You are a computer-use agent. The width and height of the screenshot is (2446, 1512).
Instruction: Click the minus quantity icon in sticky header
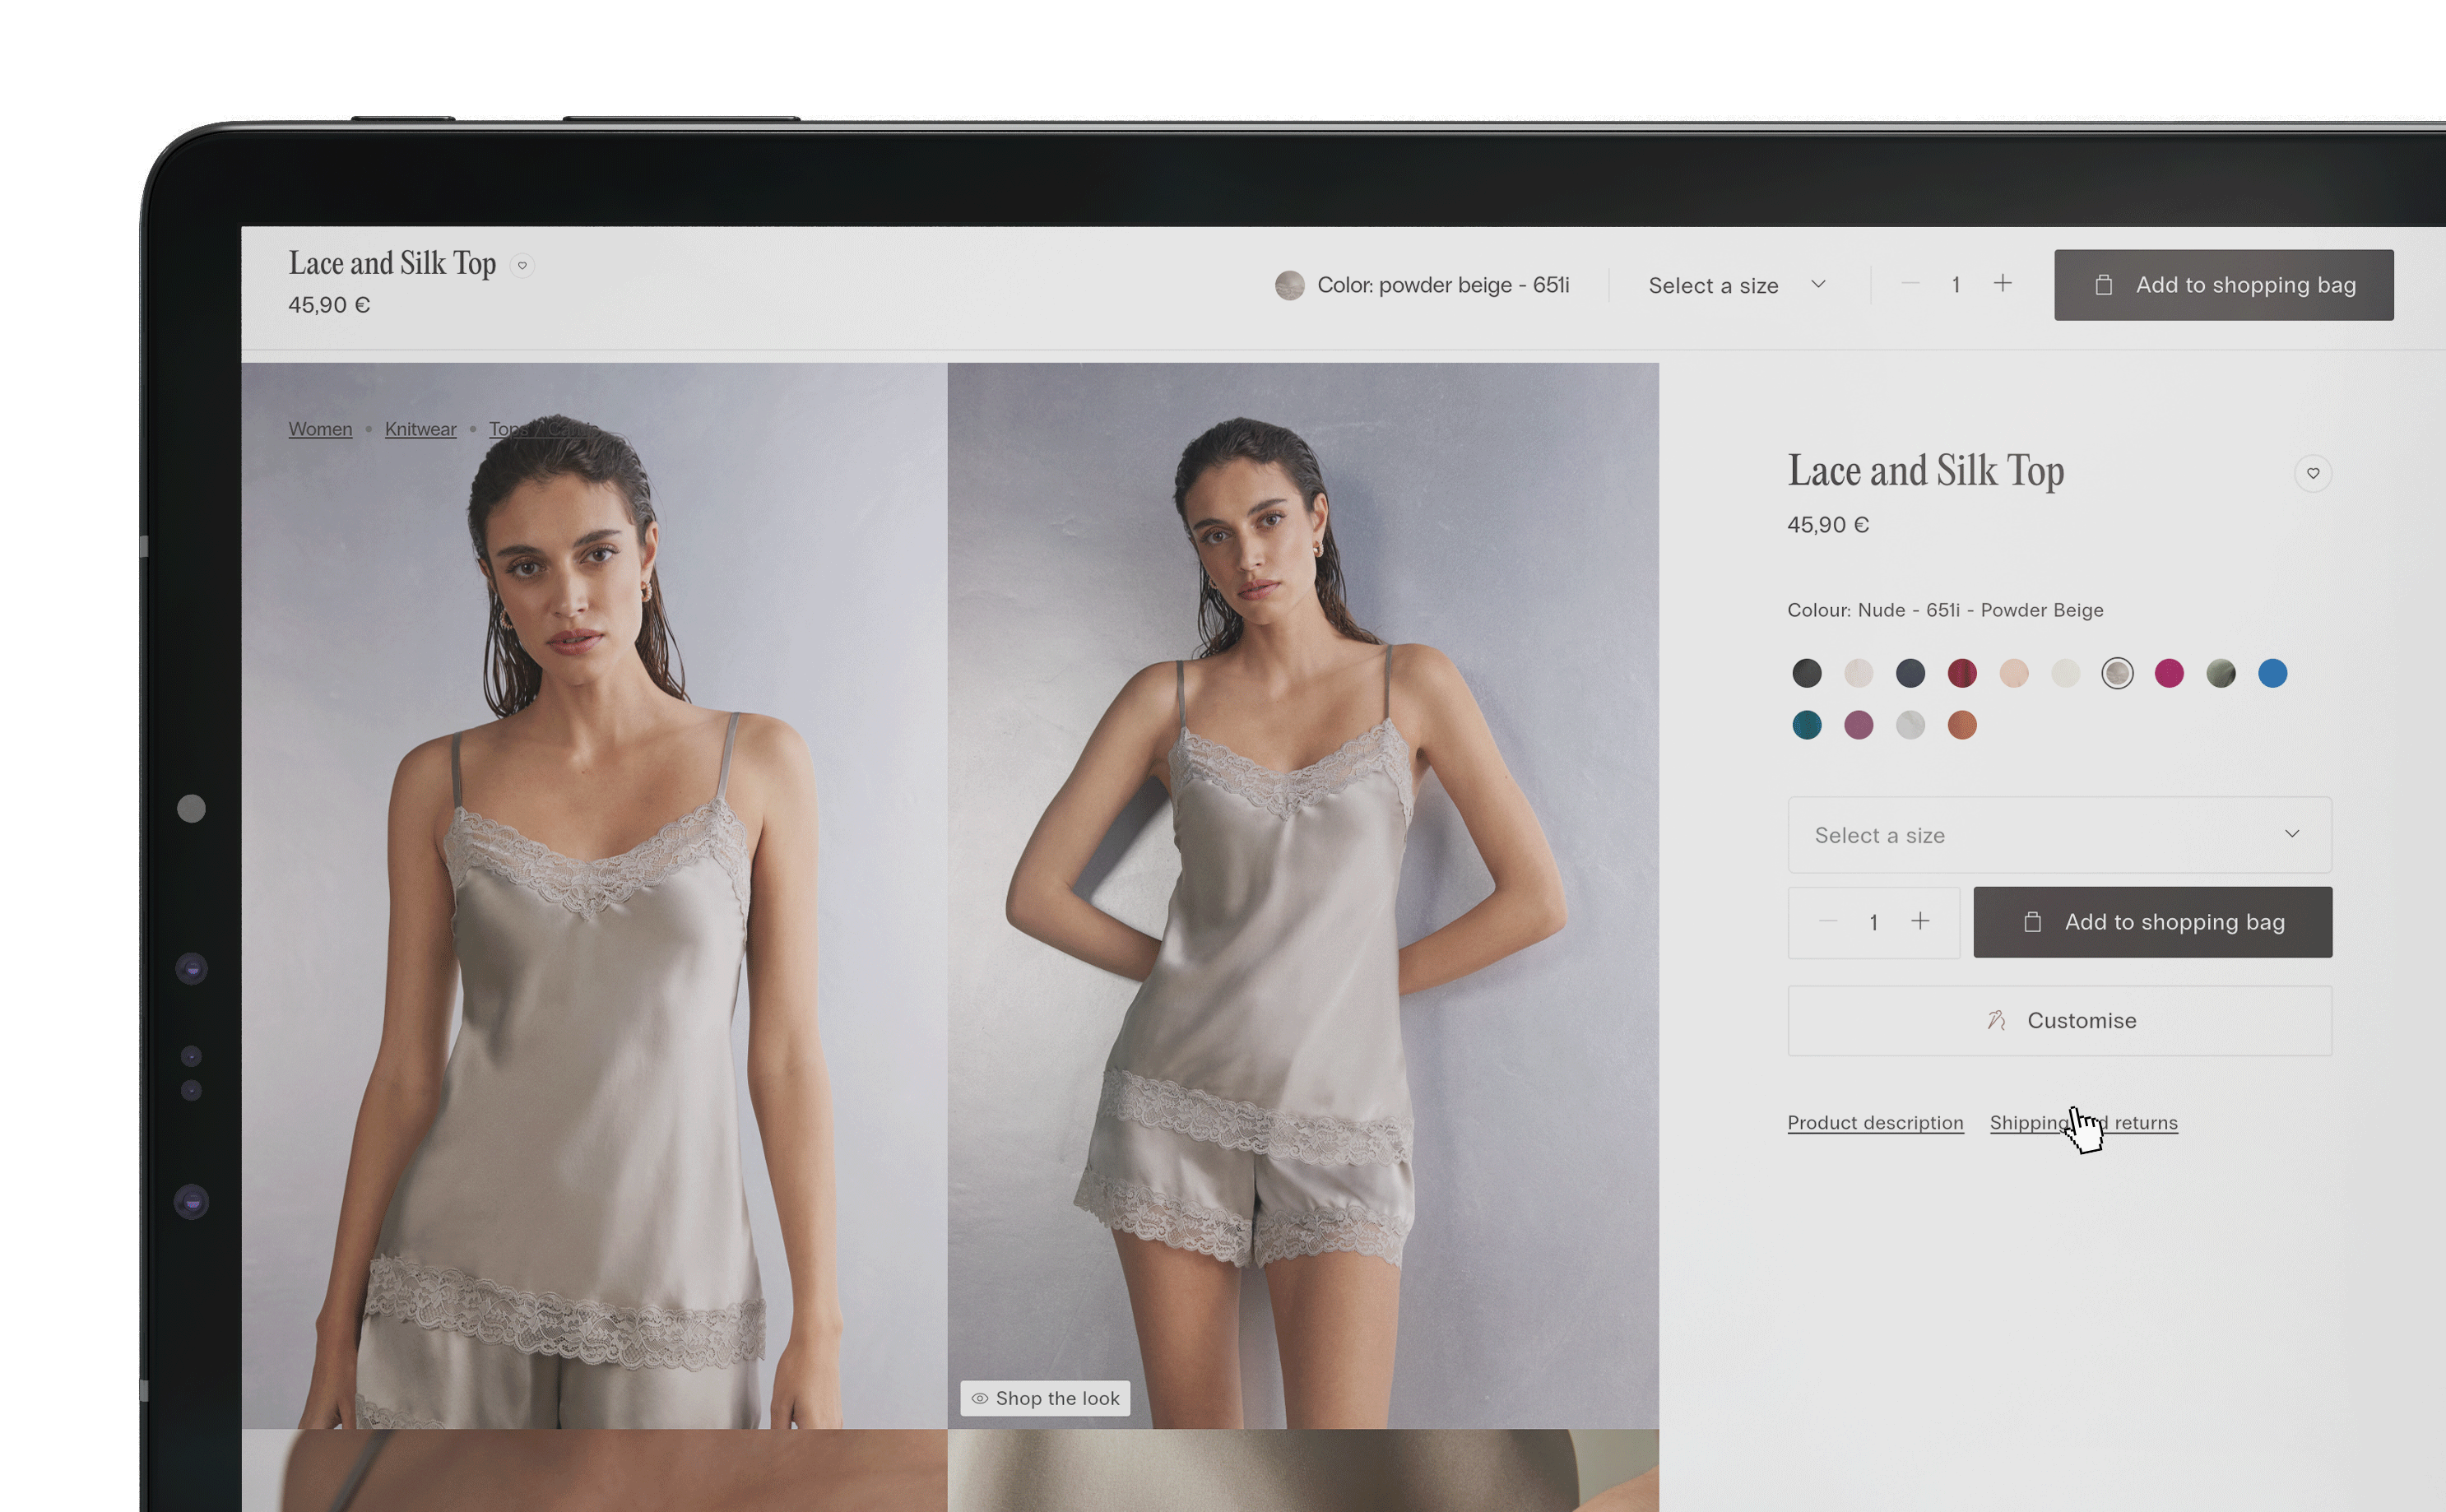1910,284
